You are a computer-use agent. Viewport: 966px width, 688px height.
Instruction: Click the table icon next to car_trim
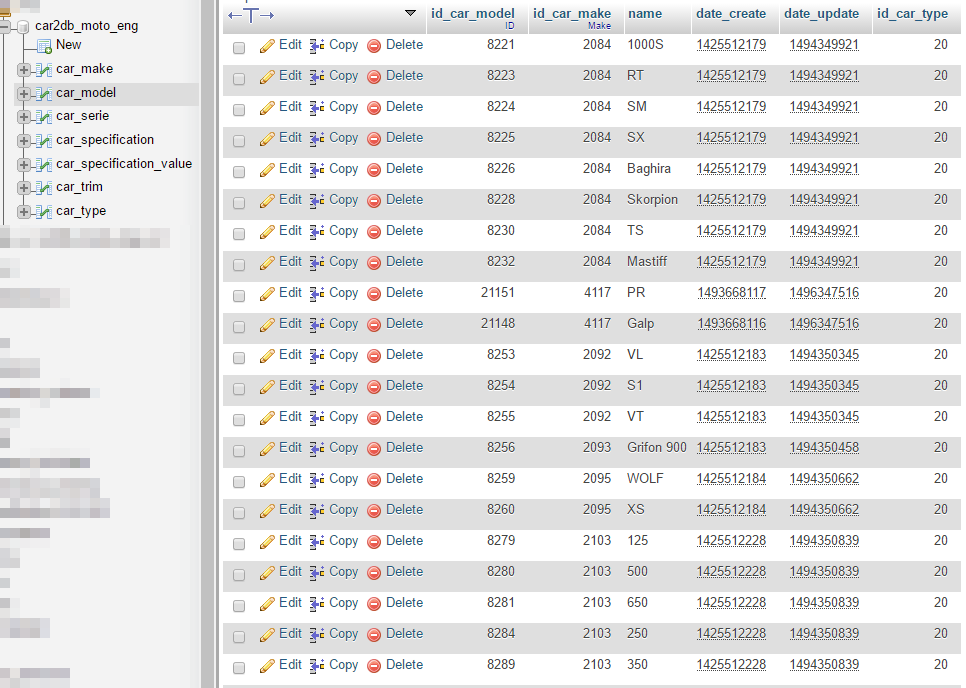tap(44, 188)
